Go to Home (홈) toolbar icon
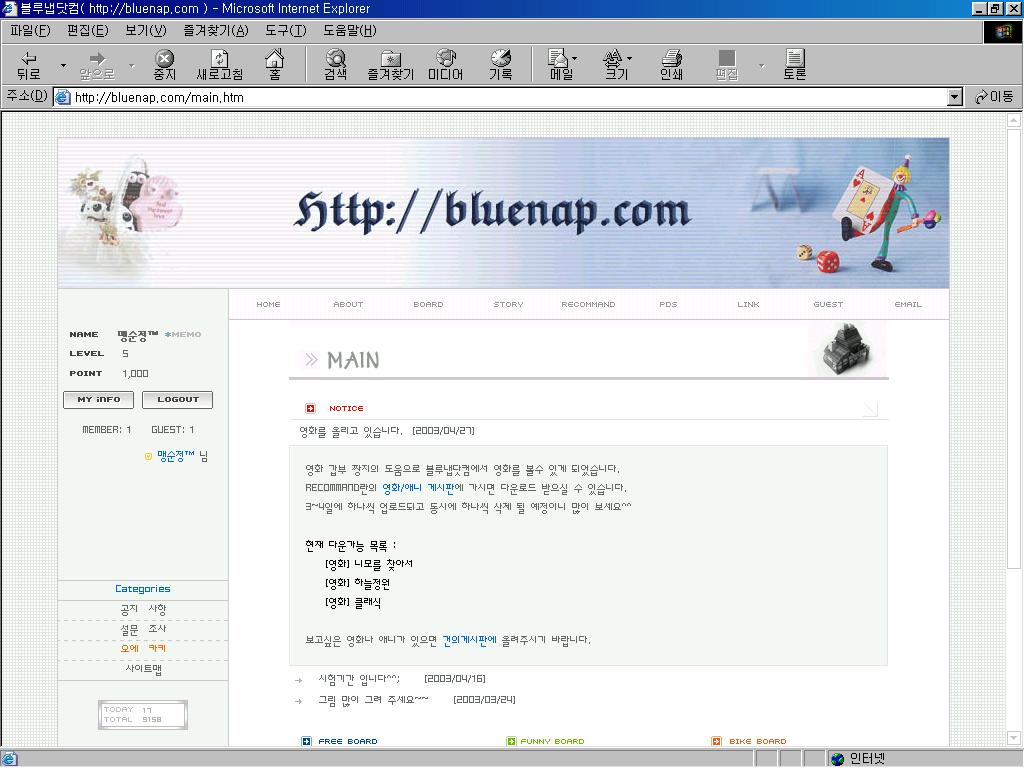 coord(273,65)
